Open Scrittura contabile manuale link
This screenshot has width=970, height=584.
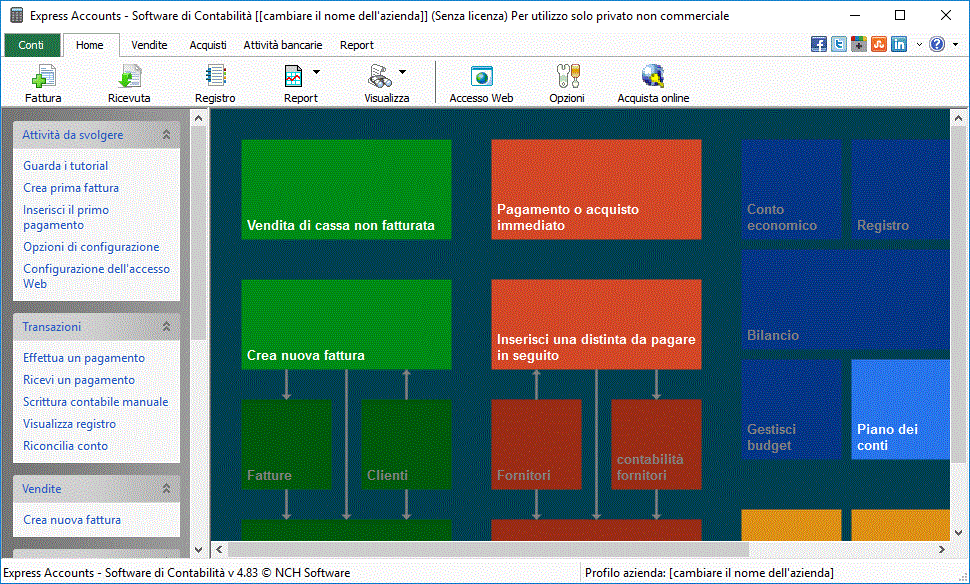point(96,402)
